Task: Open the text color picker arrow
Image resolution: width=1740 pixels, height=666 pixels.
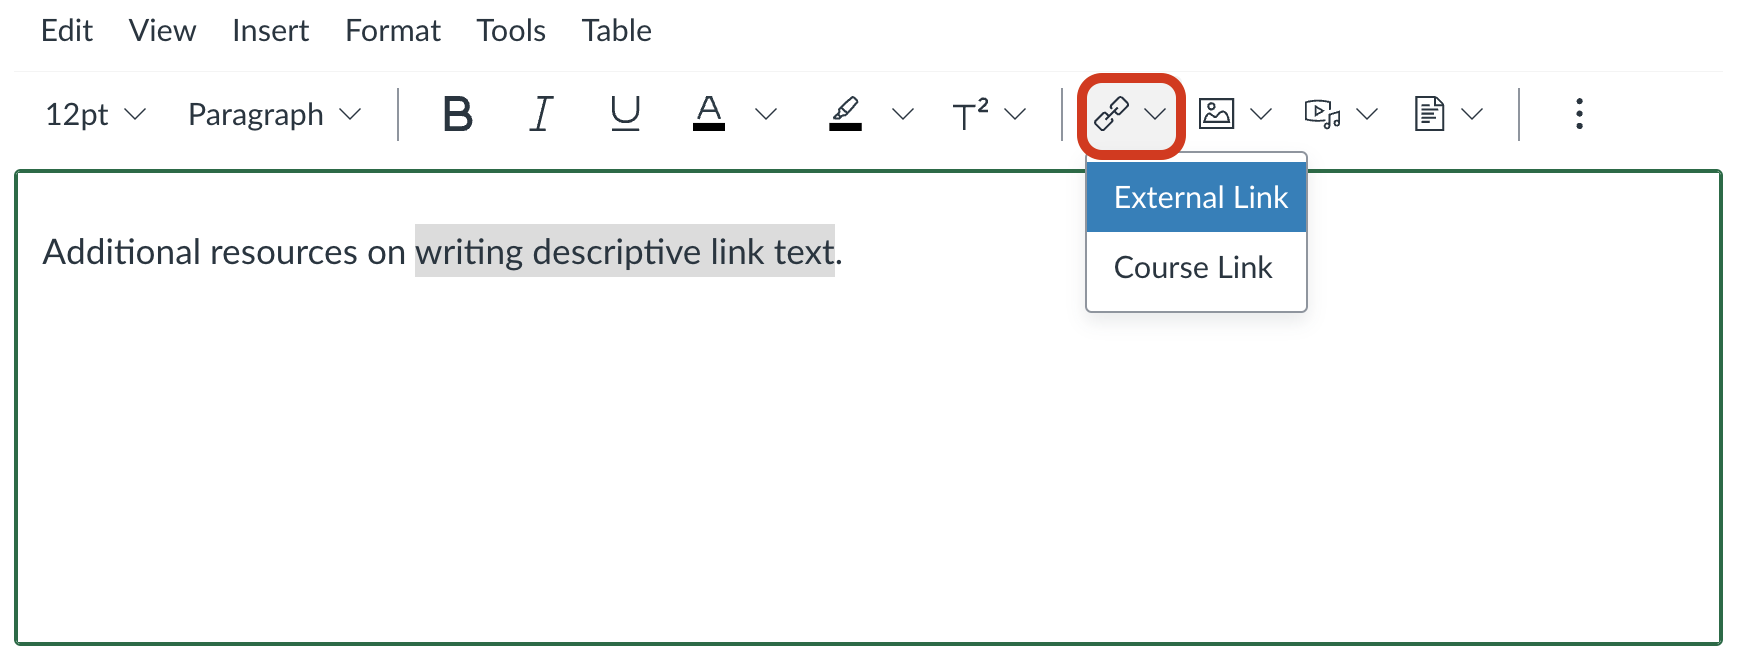Action: coord(766,114)
